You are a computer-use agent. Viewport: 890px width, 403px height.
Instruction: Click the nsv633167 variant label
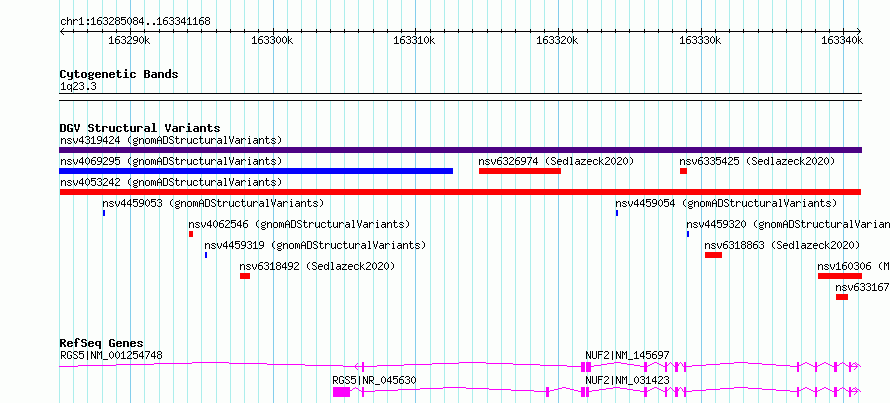coord(862,287)
